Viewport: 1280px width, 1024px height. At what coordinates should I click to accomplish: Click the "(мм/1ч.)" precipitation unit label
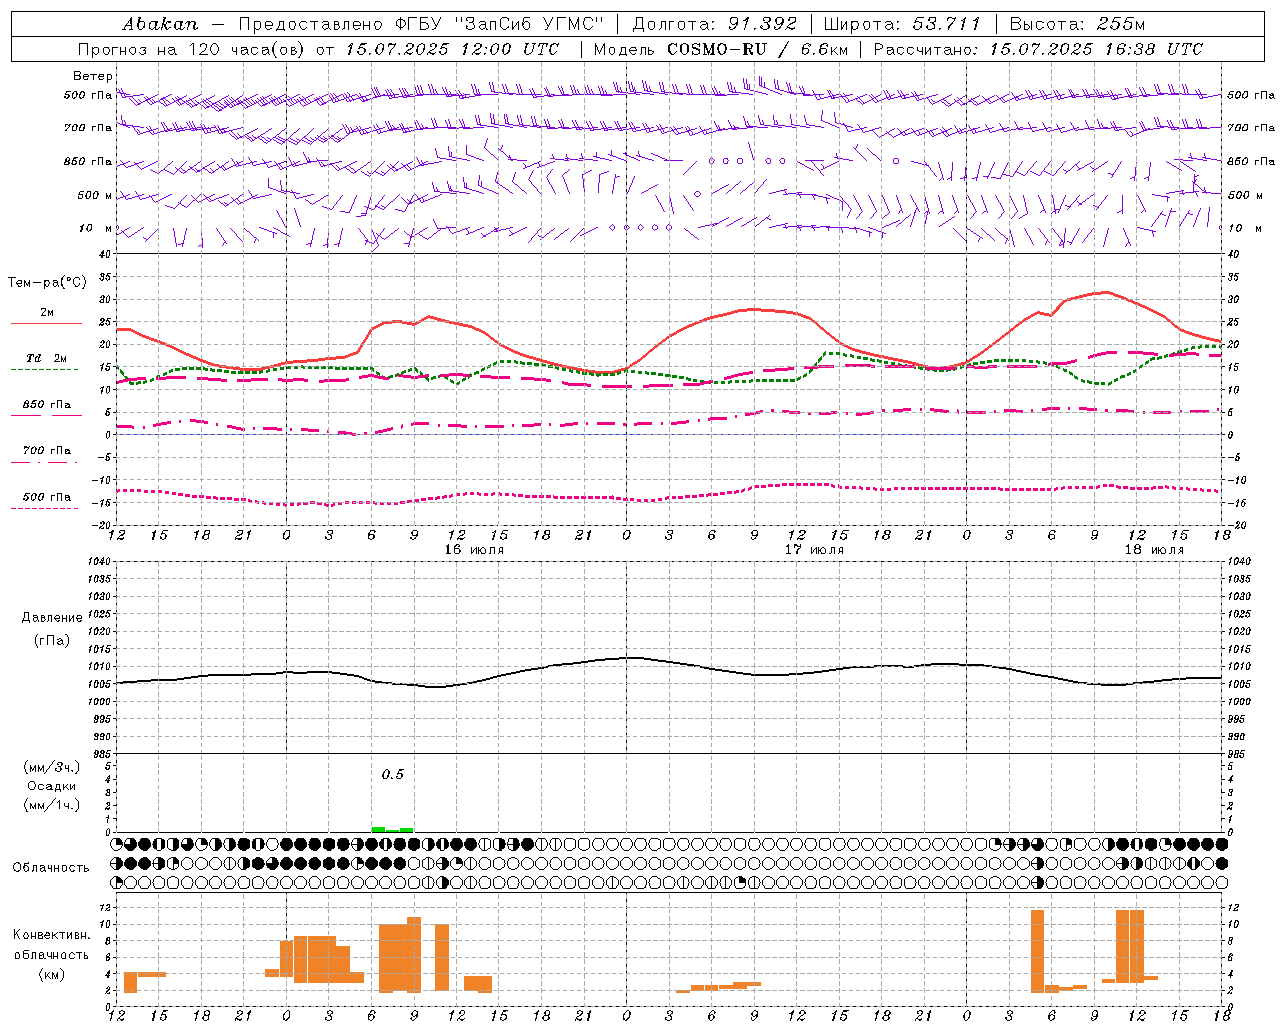pos(52,805)
